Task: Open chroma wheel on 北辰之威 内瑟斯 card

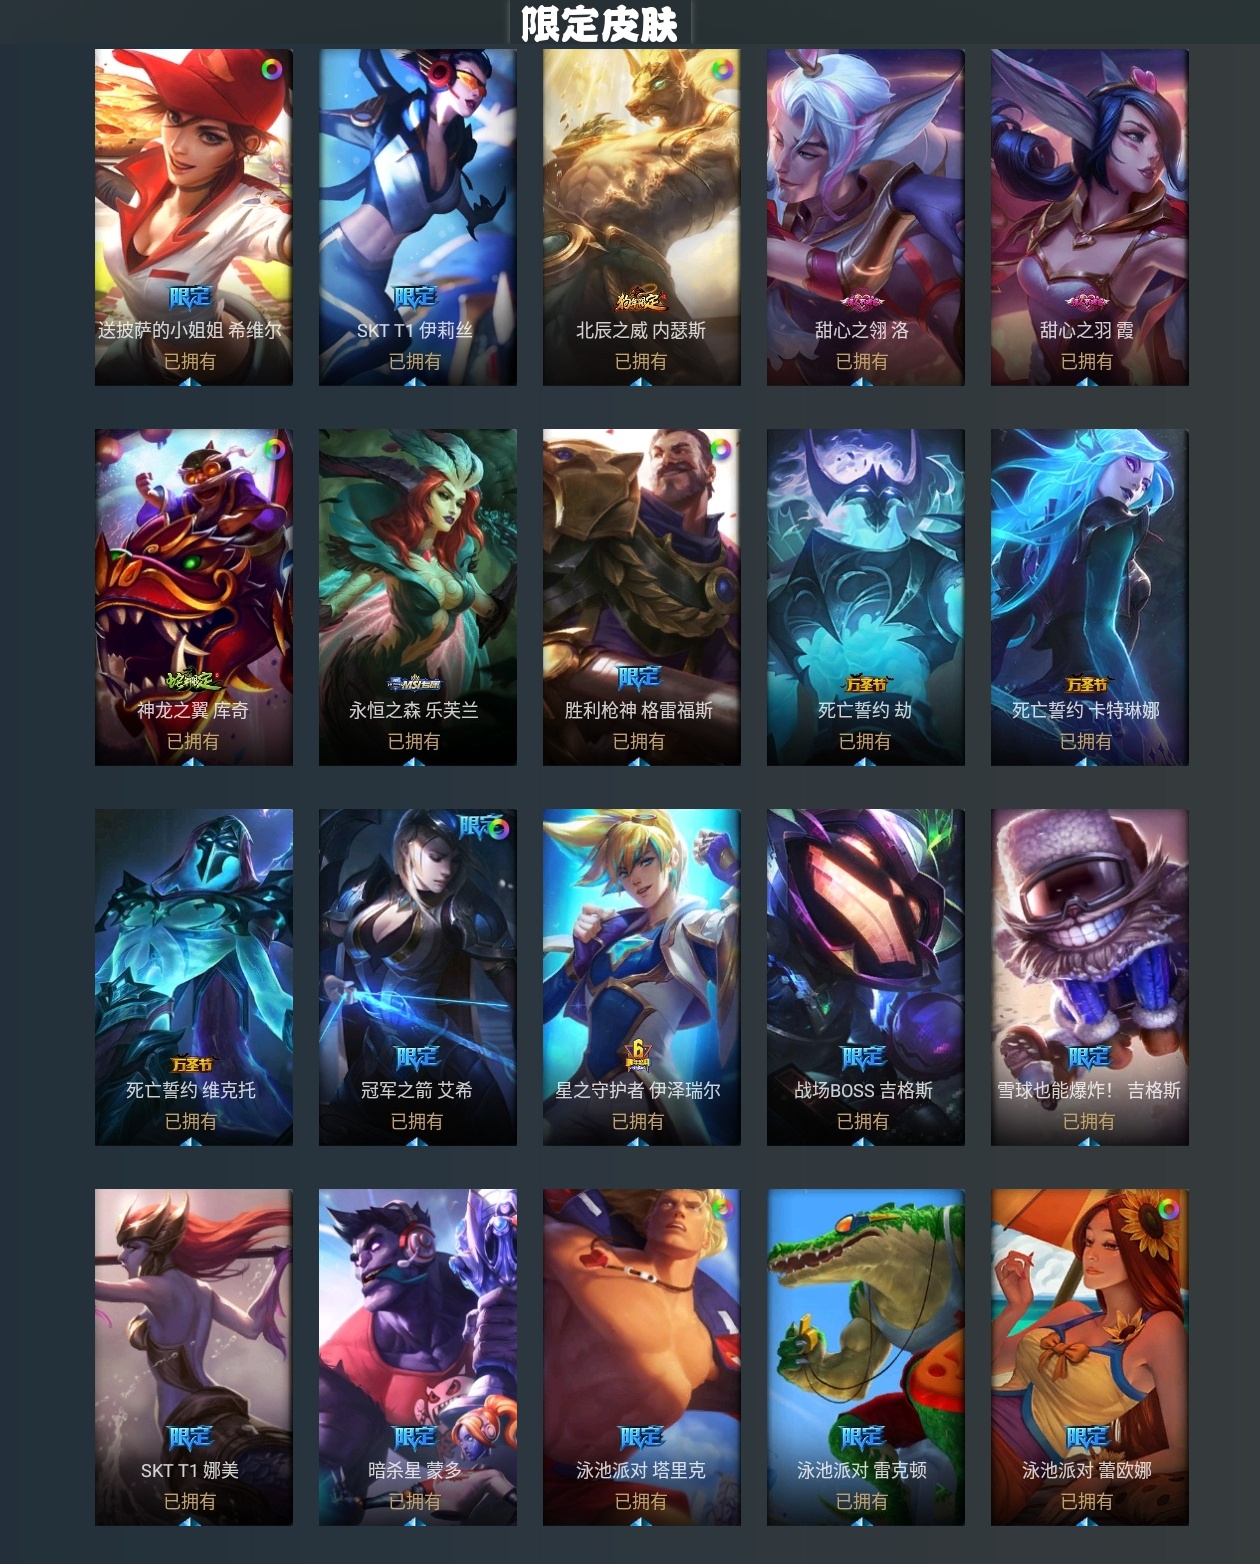Action: point(721,69)
